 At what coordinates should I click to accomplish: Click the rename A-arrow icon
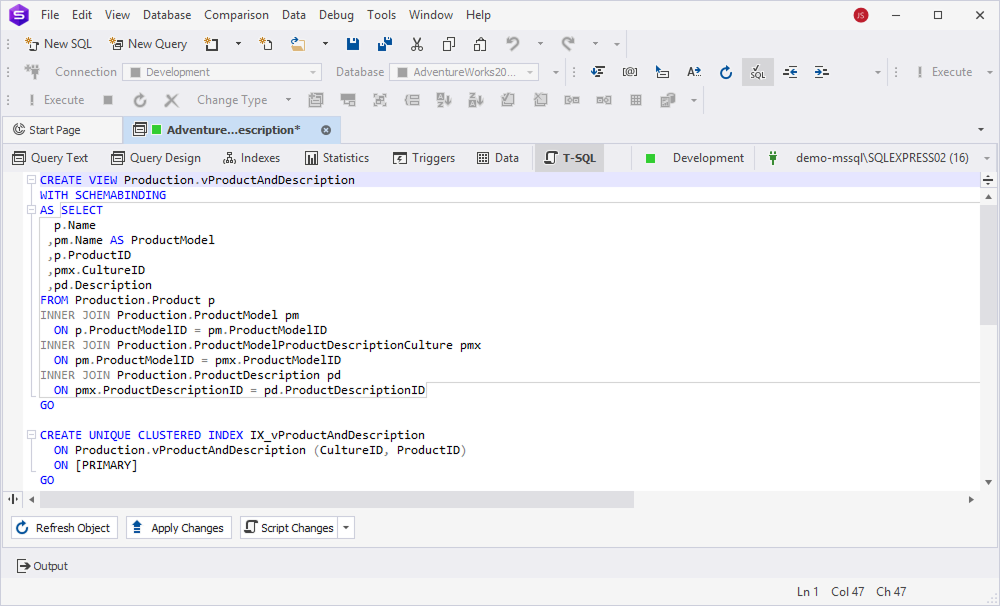coord(694,72)
